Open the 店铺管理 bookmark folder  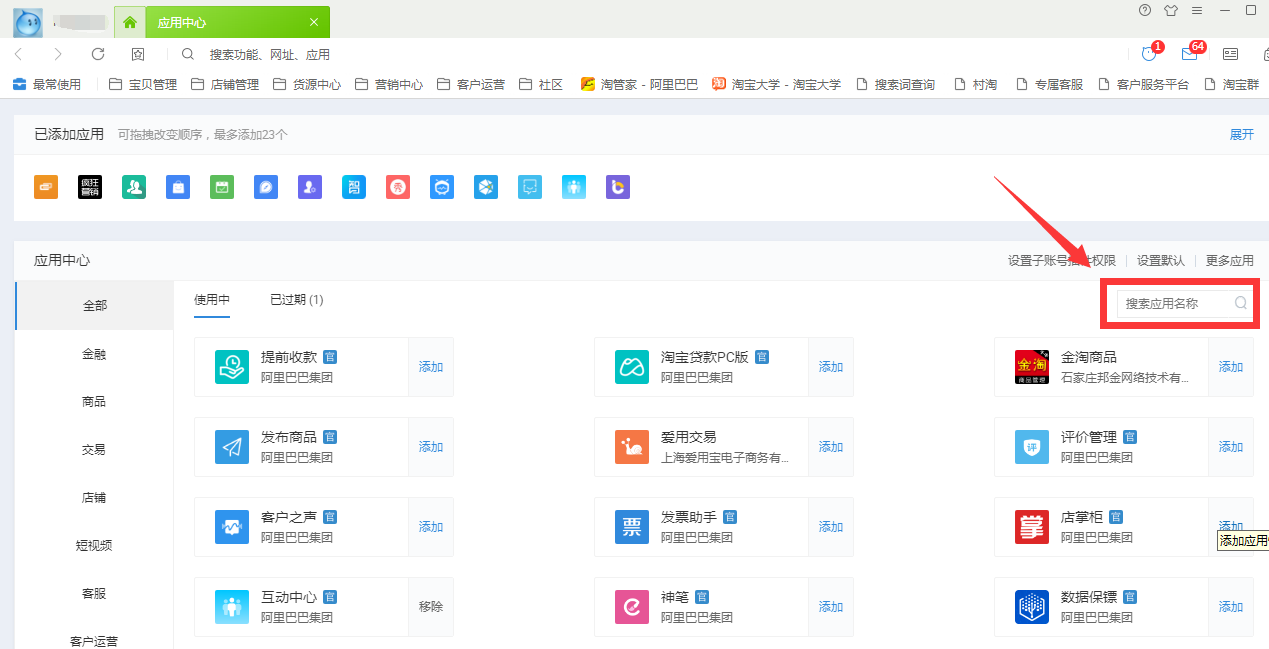click(x=225, y=85)
